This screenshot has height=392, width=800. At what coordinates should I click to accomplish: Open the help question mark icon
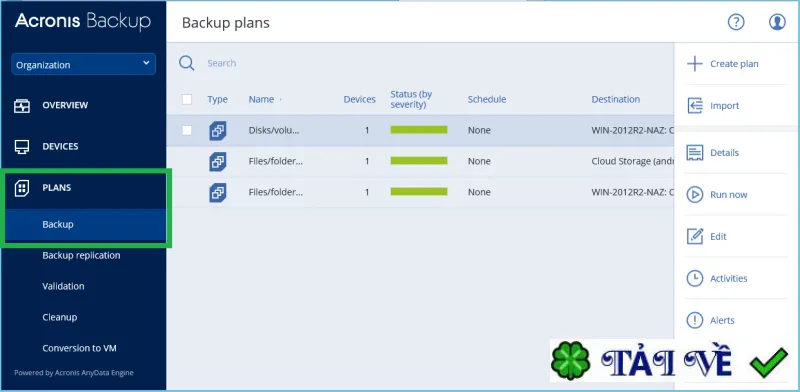coord(736,22)
